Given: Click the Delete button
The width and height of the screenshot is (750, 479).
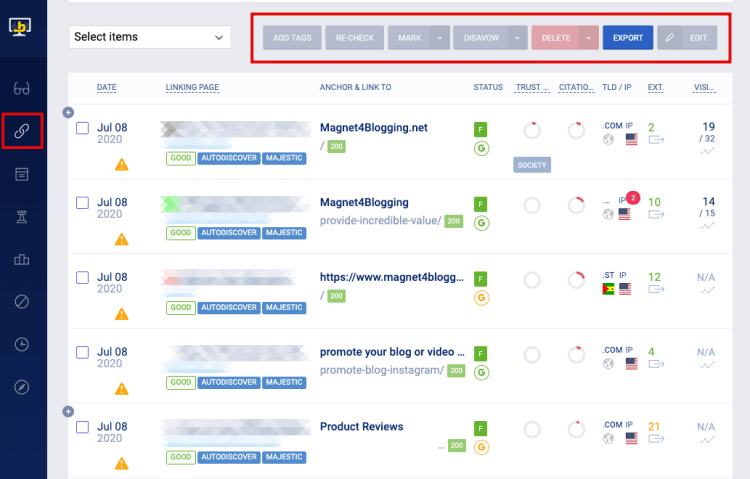Looking at the screenshot, I should (555, 37).
